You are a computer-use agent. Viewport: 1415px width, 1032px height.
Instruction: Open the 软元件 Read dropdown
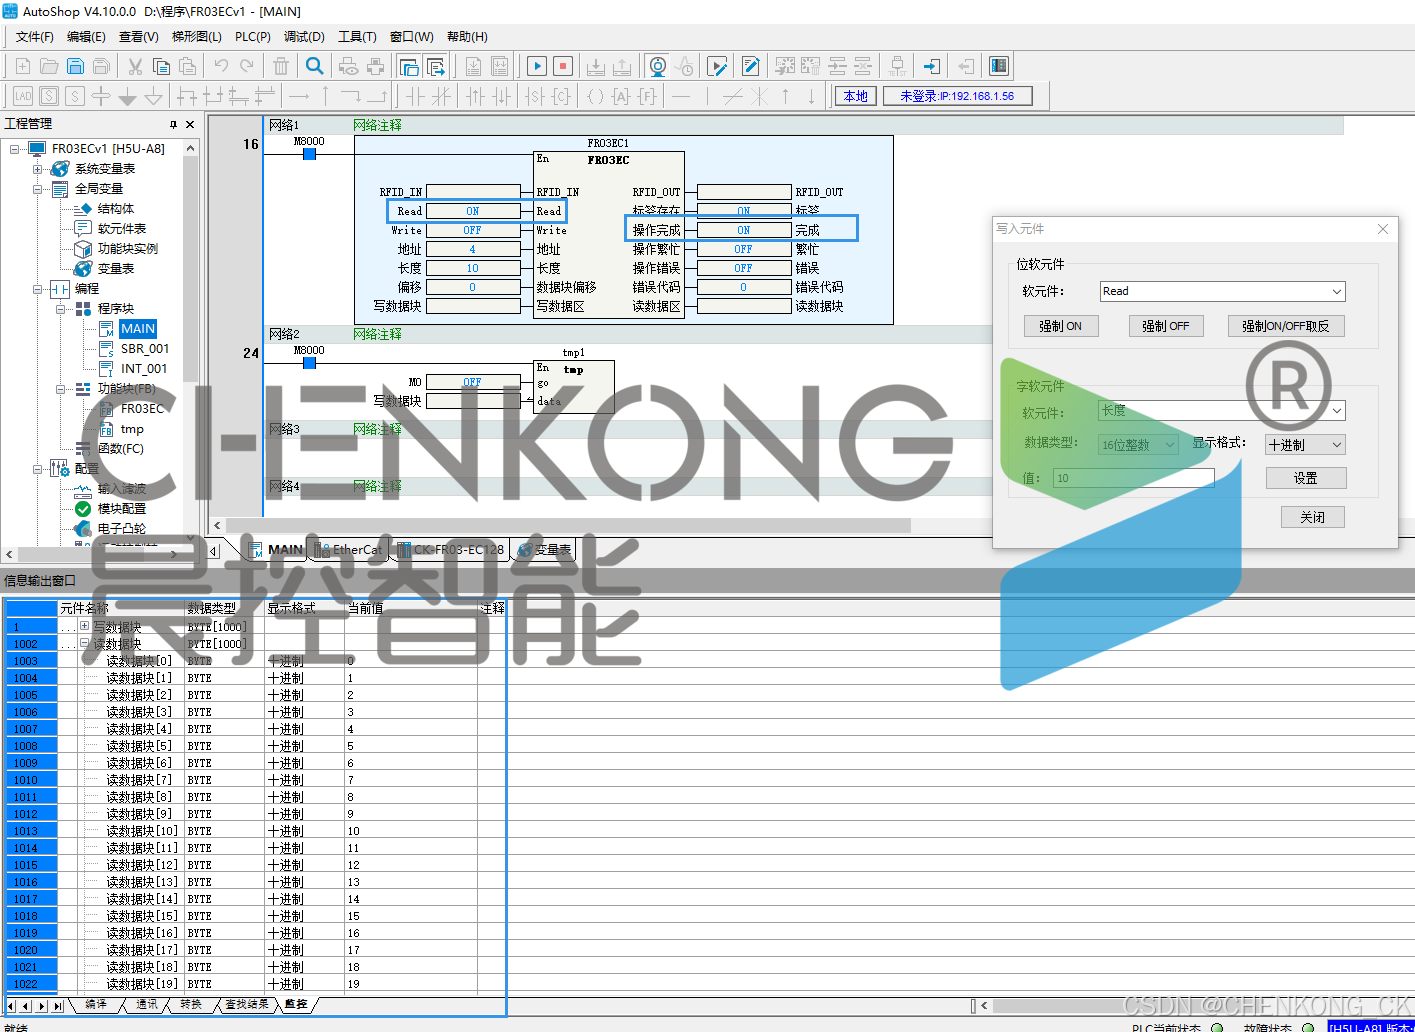click(1336, 292)
